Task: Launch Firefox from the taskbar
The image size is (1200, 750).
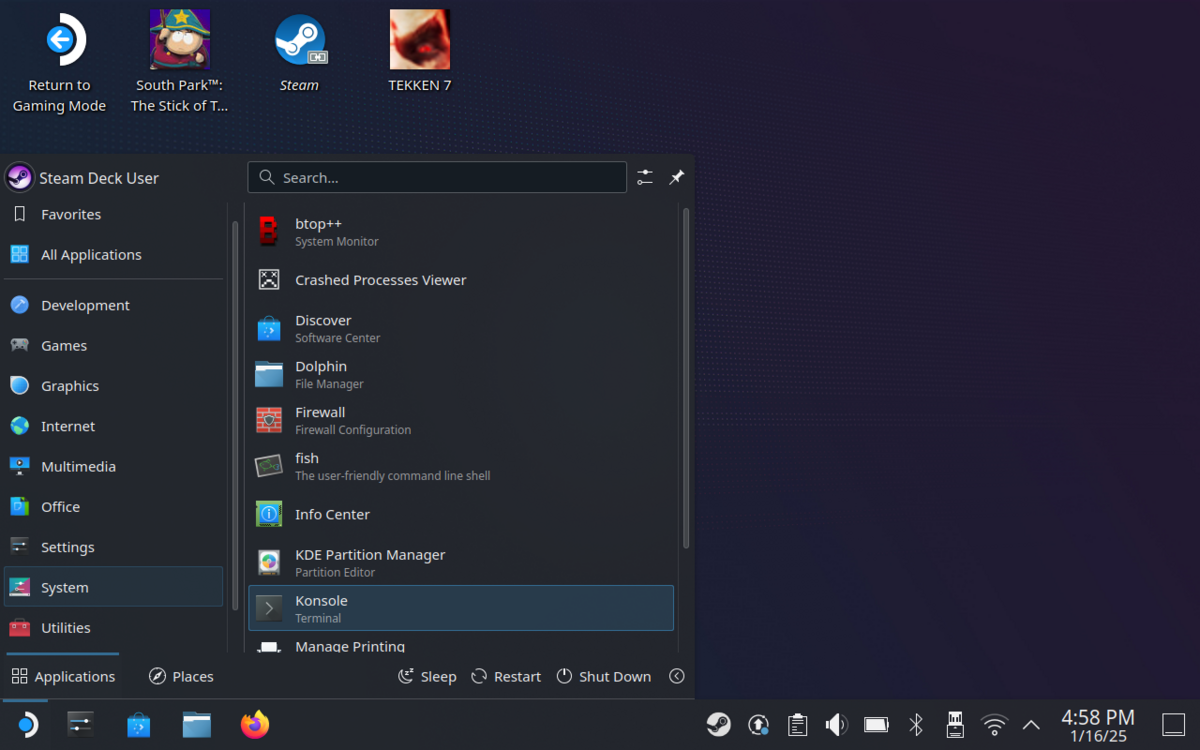Action: (255, 724)
